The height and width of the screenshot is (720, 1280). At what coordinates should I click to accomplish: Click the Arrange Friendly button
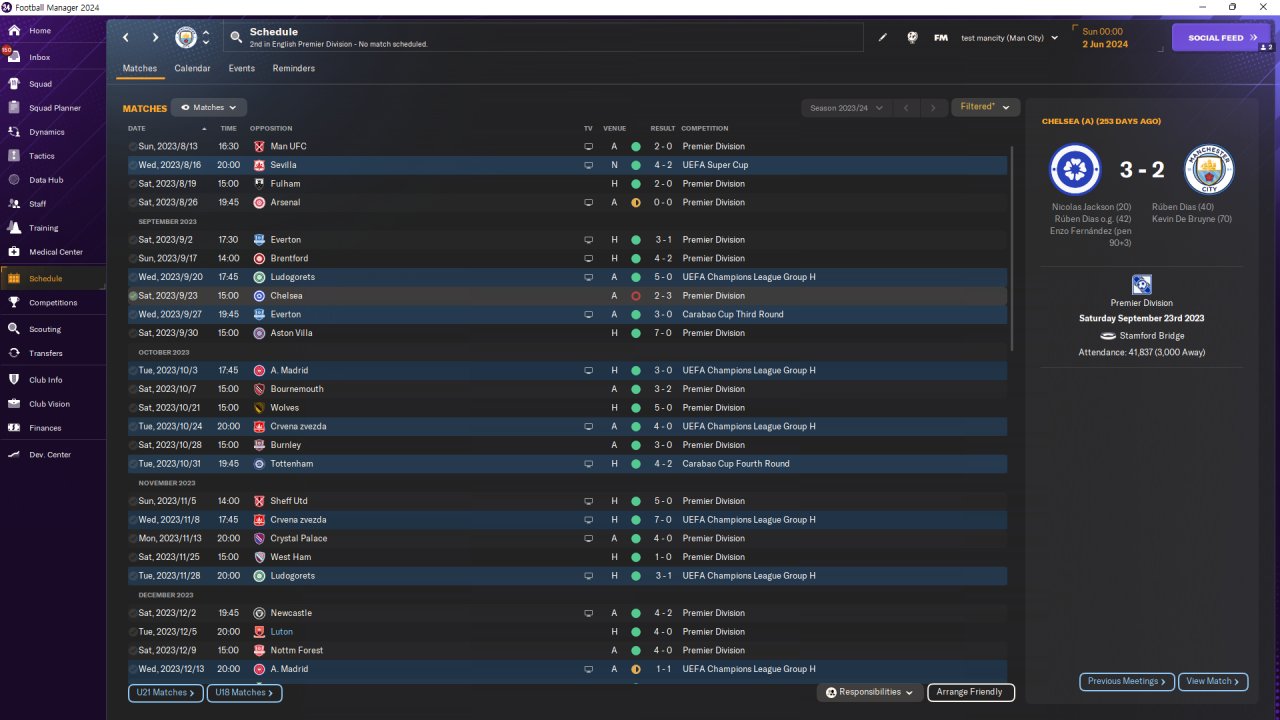(971, 692)
